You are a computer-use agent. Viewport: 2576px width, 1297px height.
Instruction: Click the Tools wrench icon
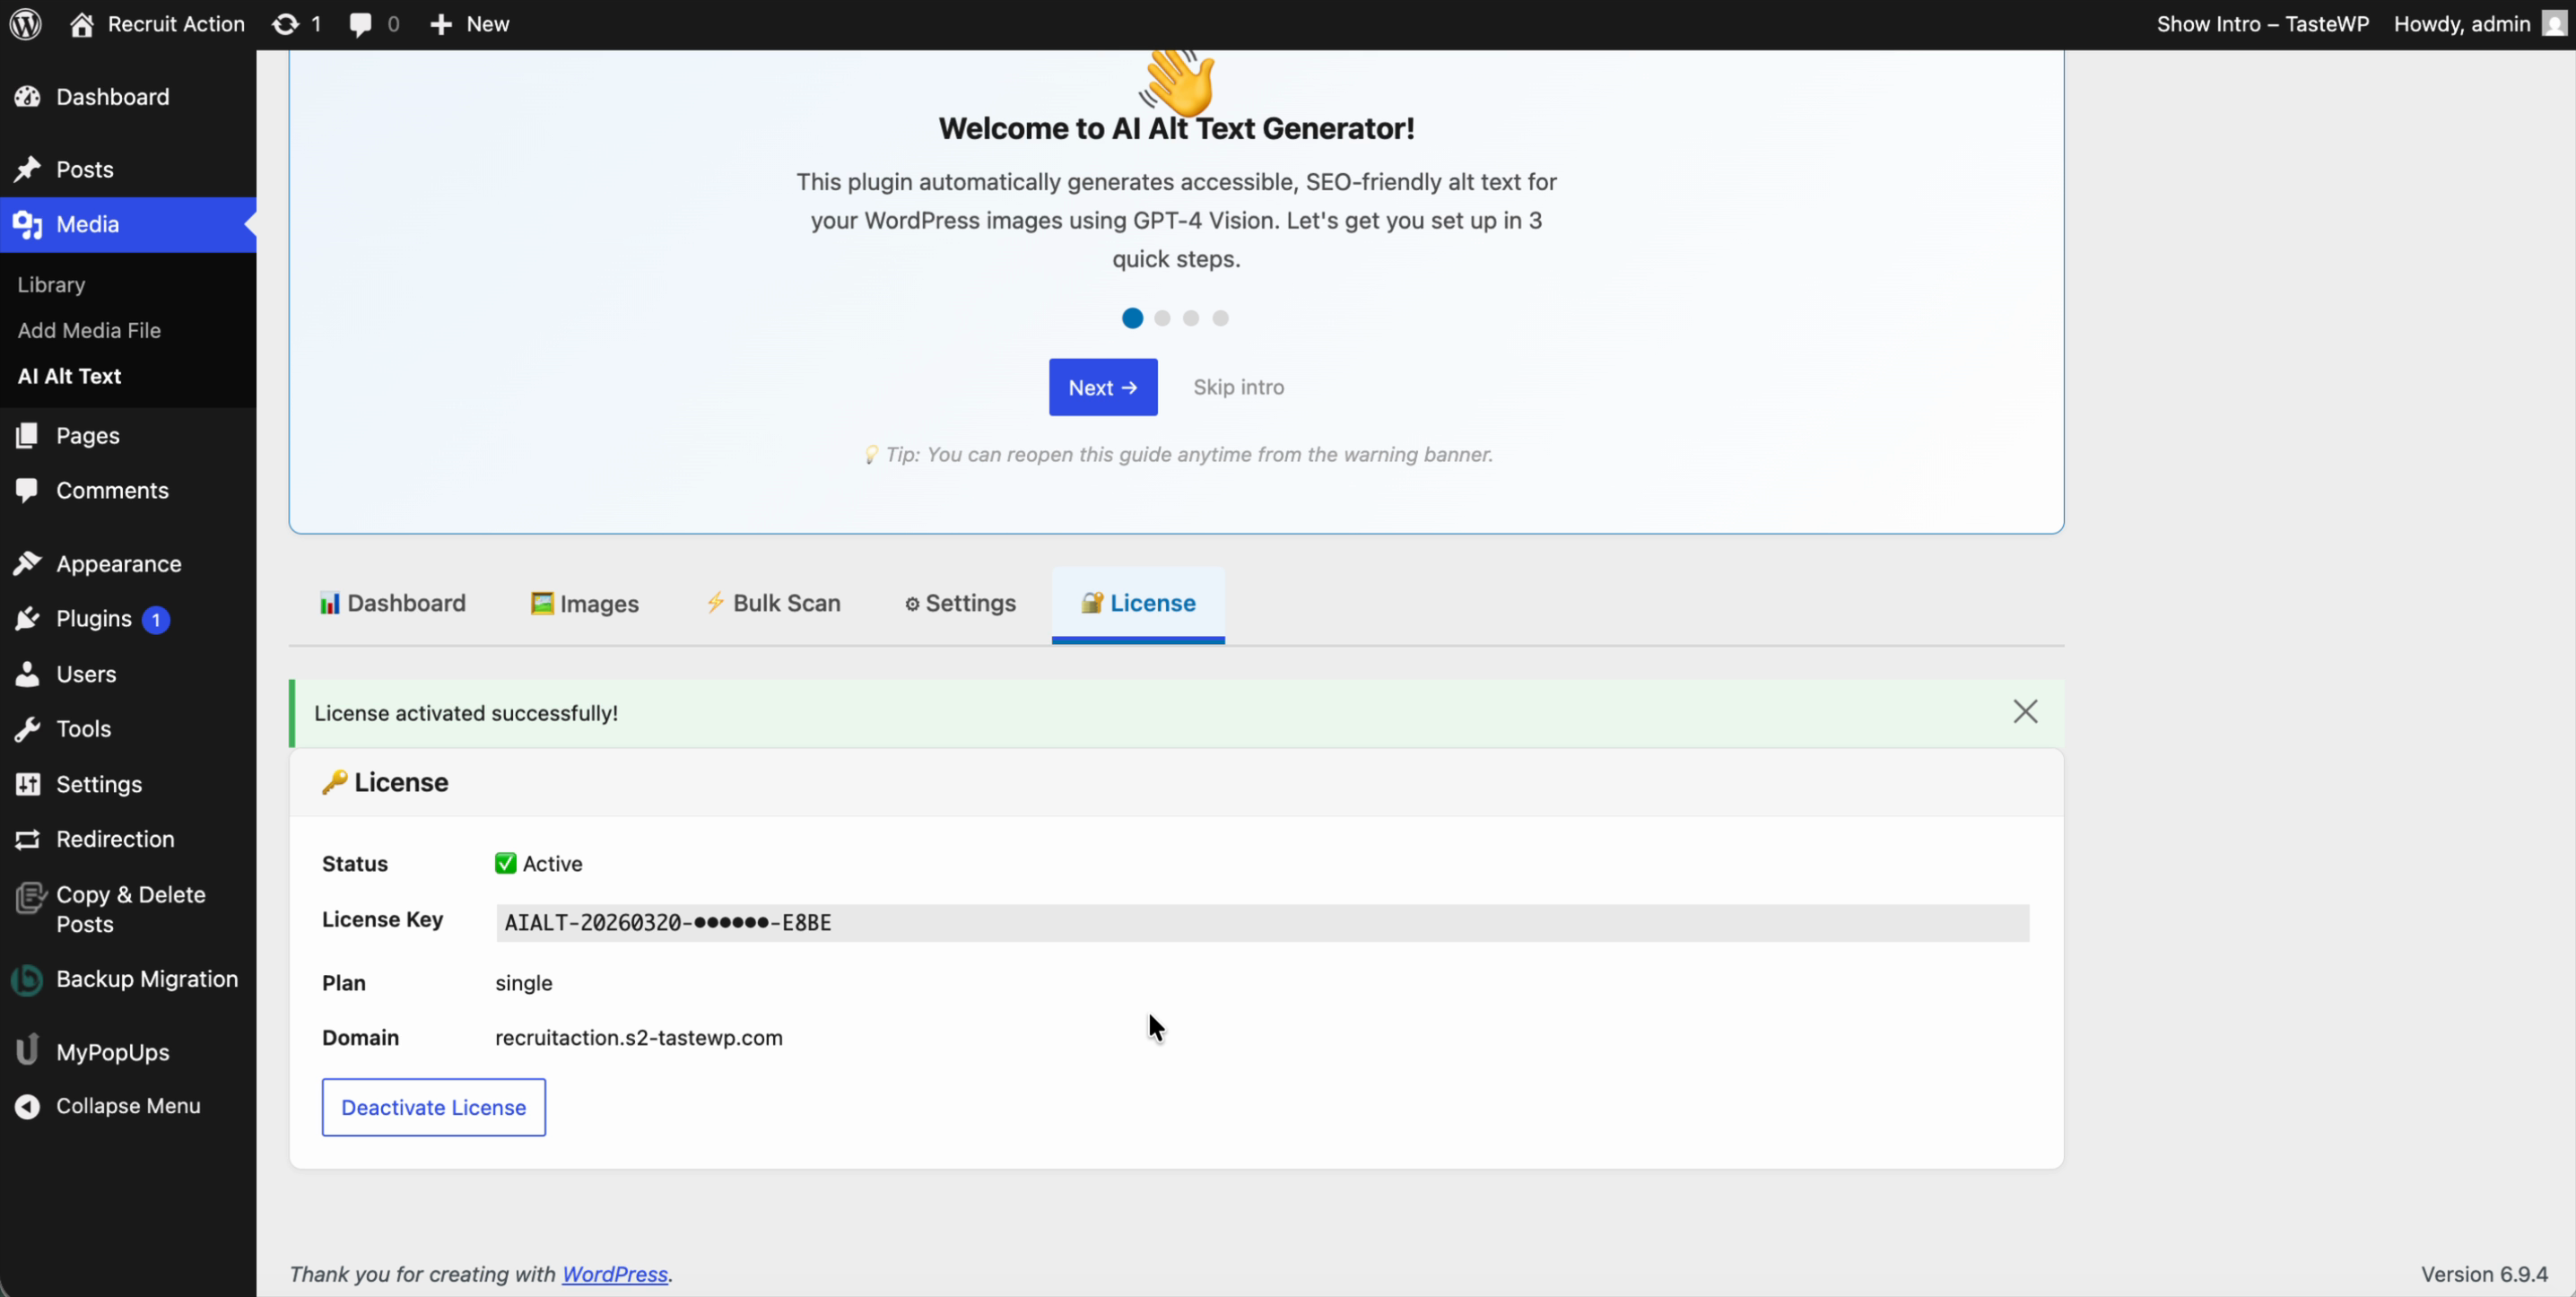29,728
